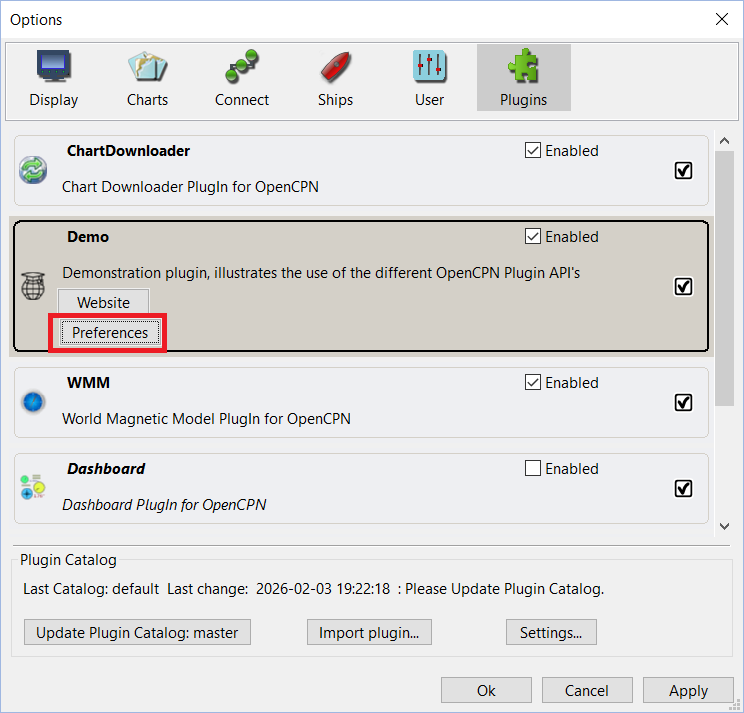The width and height of the screenshot is (744, 713).
Task: Switch to the User tab label
Action: [429, 100]
